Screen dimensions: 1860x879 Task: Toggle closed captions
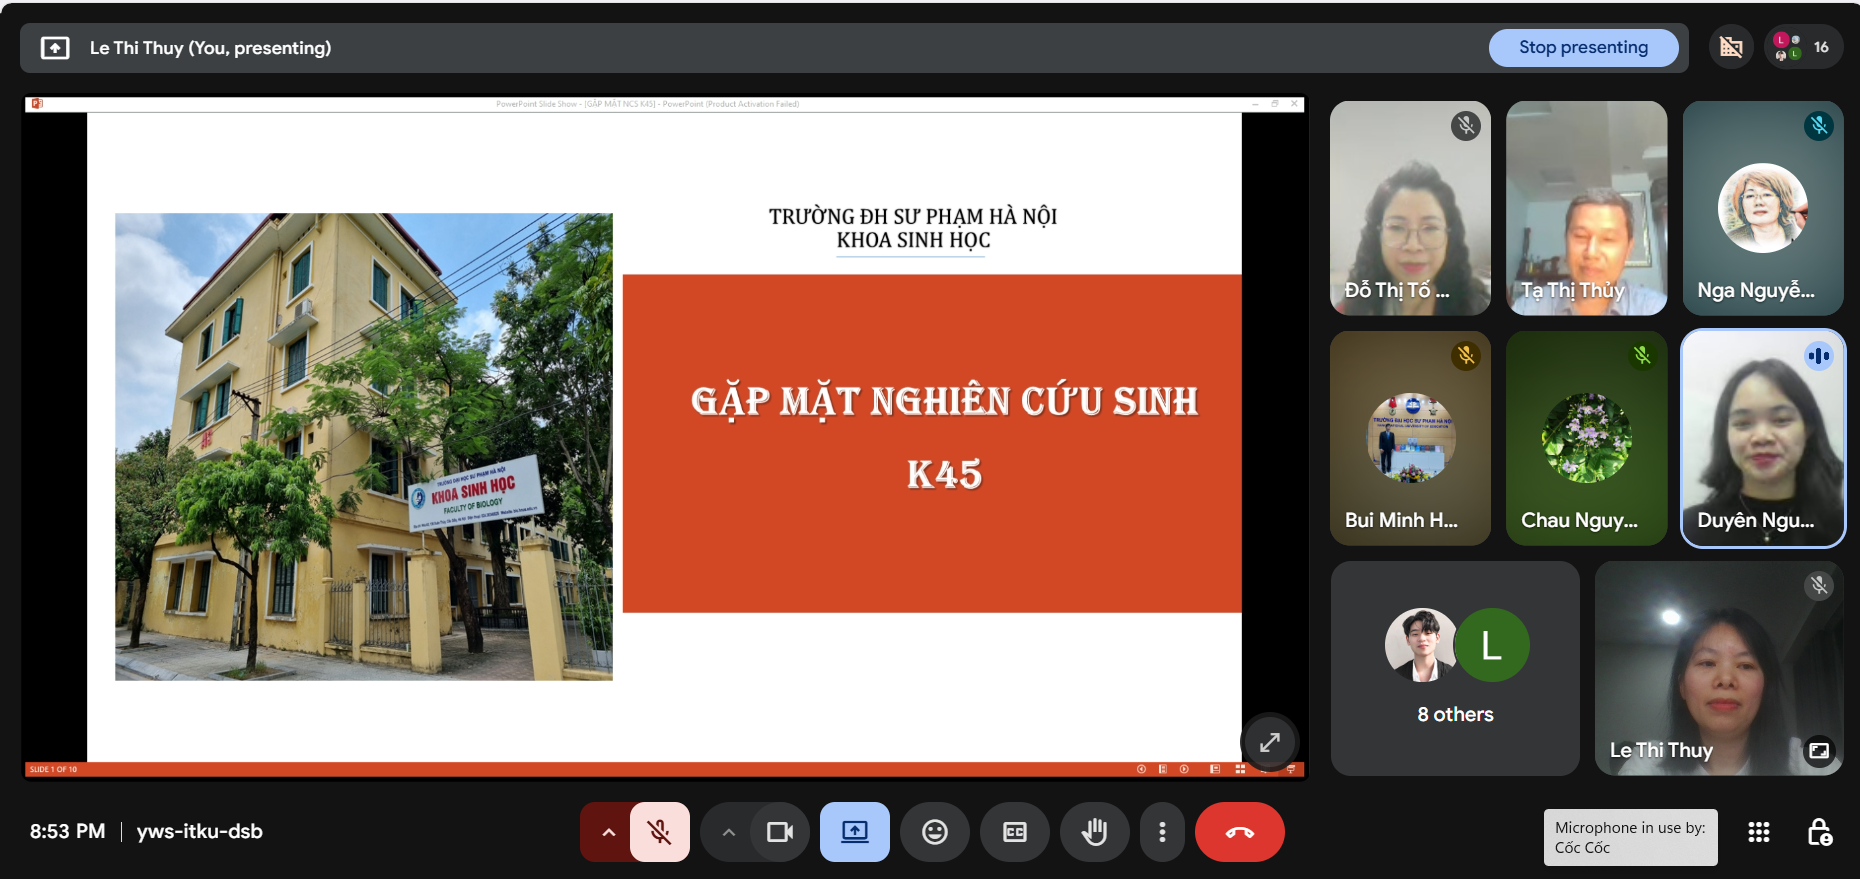click(1014, 832)
